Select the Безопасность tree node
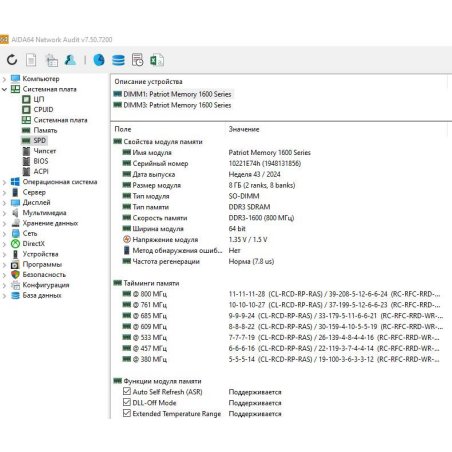The height and width of the screenshot is (452, 452). [x=44, y=275]
